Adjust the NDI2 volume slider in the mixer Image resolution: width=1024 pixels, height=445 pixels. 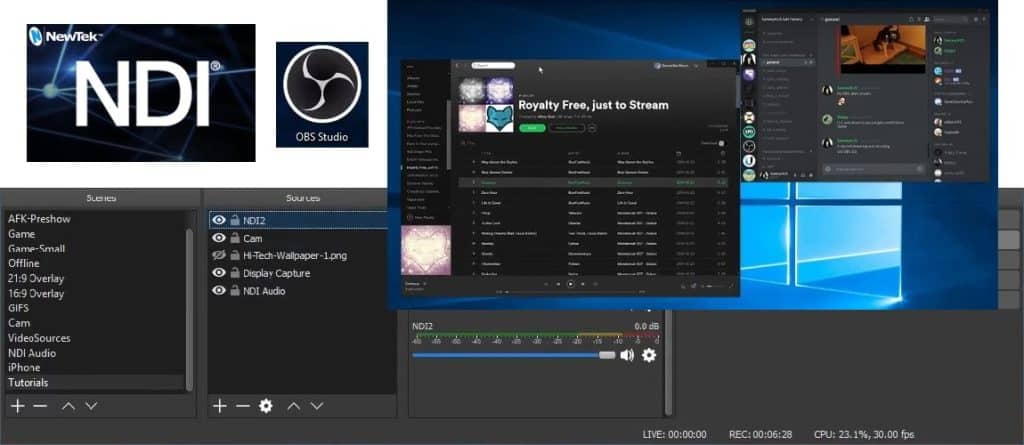point(513,355)
